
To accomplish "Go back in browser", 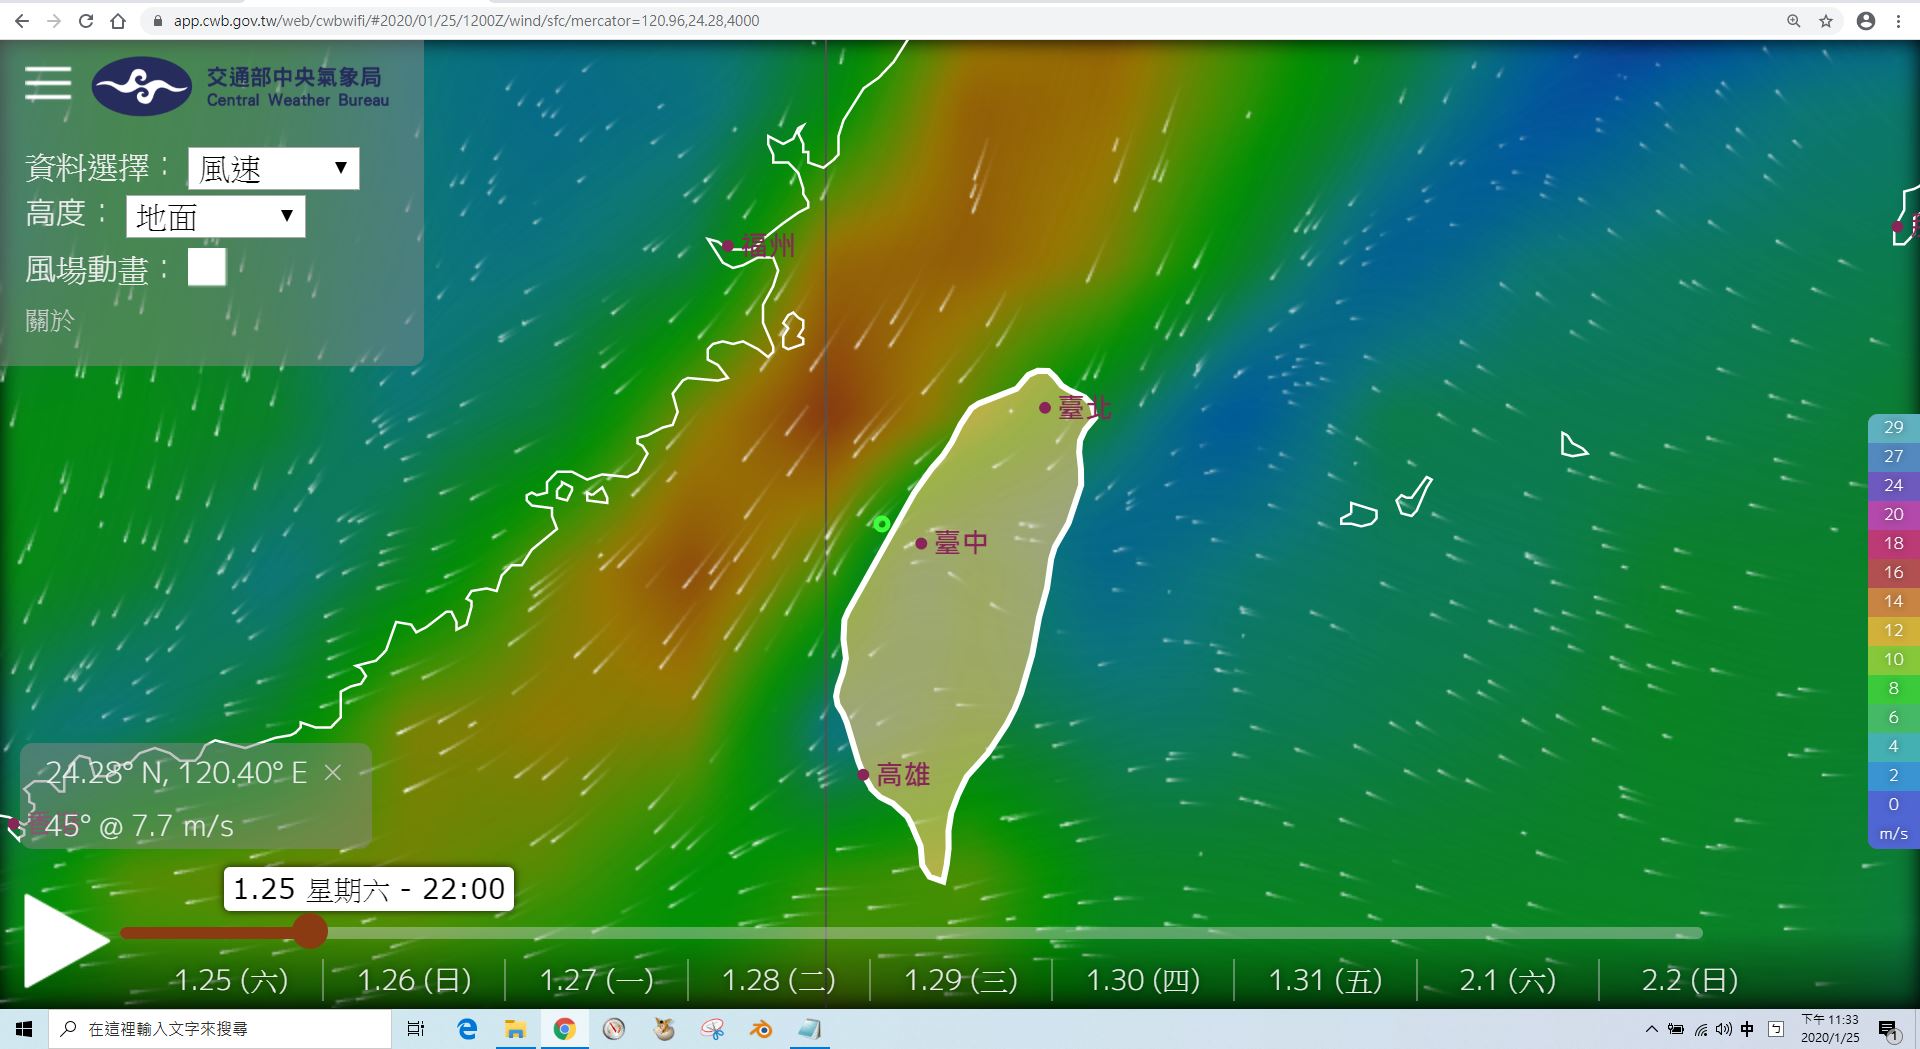I will pos(21,20).
